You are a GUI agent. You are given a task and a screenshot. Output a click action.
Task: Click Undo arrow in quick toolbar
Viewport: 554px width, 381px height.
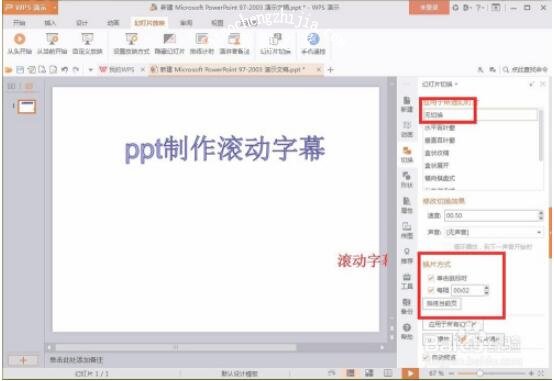click(x=64, y=70)
